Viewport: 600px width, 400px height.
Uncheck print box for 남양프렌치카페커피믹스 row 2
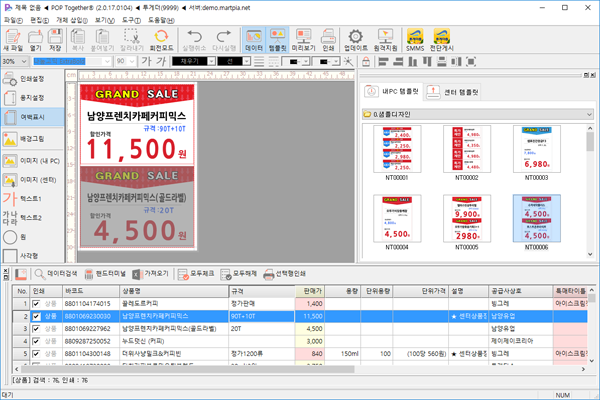[x=36, y=317]
